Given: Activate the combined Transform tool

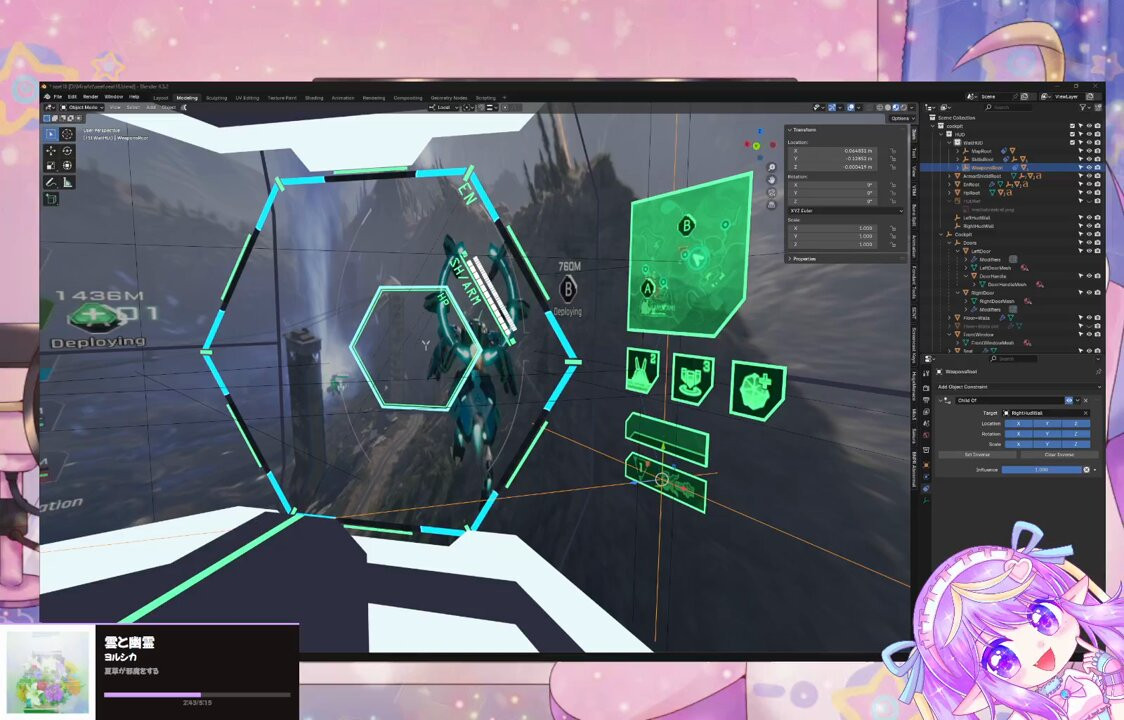Looking at the screenshot, I should click(67, 165).
